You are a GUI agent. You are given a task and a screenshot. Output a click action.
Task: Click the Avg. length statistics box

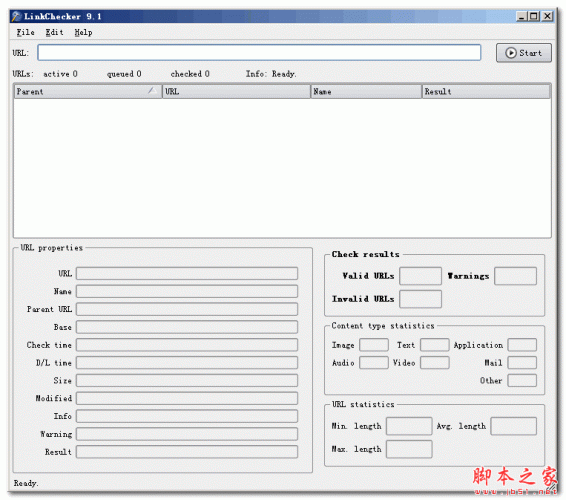point(514,426)
